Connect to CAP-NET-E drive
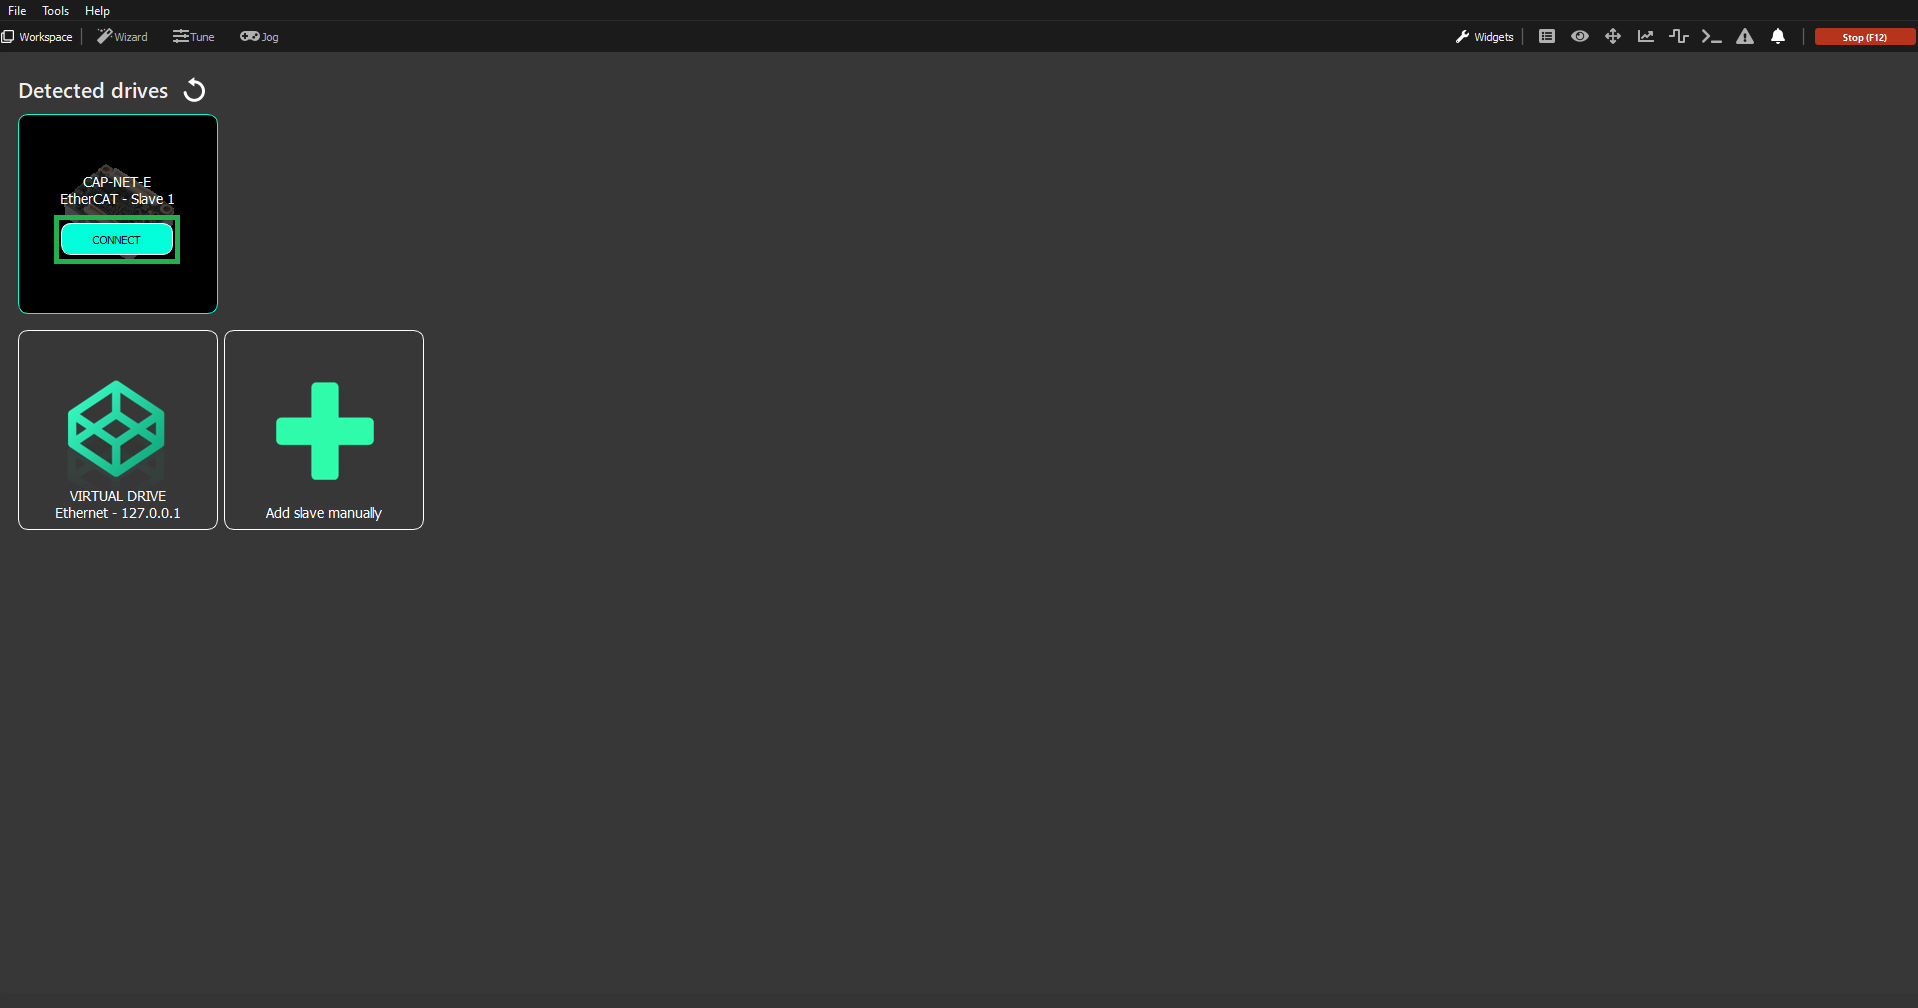The width and height of the screenshot is (1918, 1008). pos(117,240)
